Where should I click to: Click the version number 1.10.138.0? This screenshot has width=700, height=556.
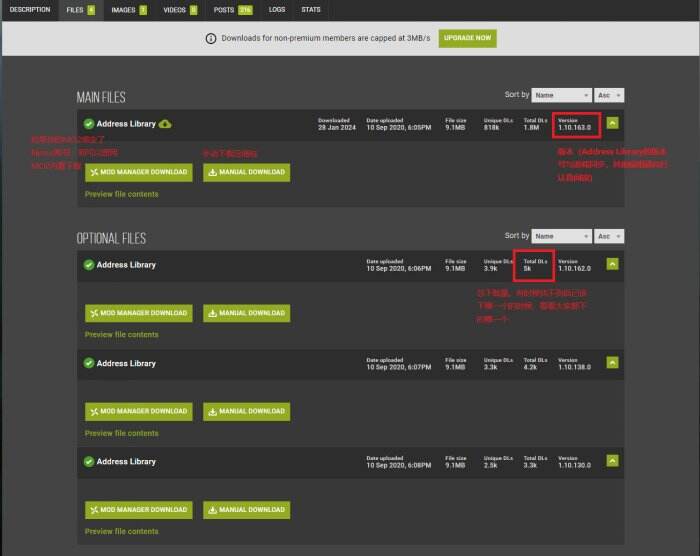coord(575,367)
